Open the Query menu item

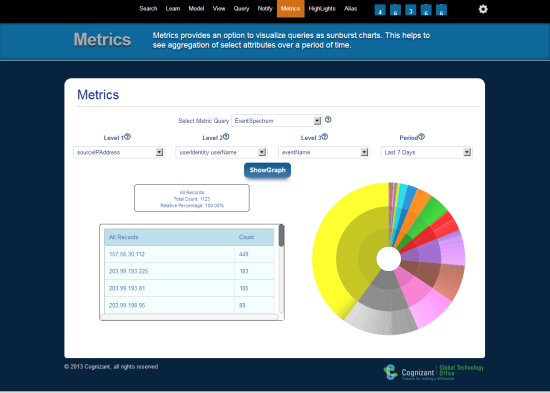click(241, 9)
